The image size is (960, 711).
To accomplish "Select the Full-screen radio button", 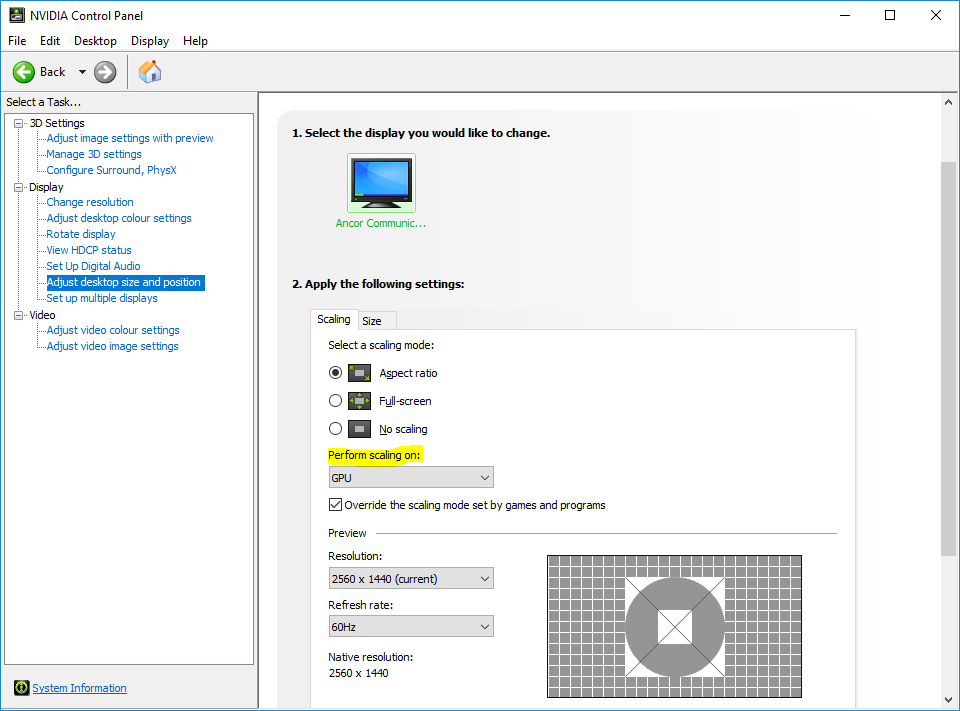I will coord(335,401).
